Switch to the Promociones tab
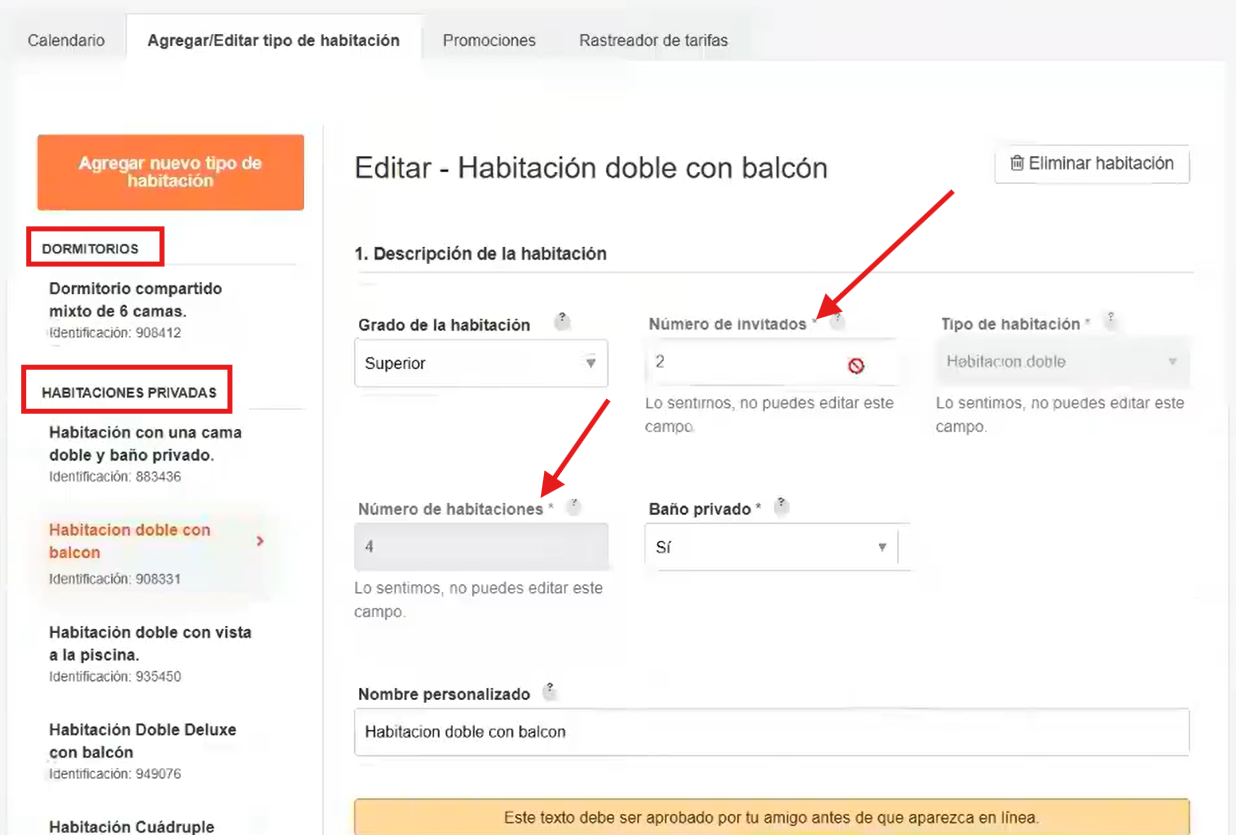1236x835 pixels. pyautogui.click(x=489, y=41)
